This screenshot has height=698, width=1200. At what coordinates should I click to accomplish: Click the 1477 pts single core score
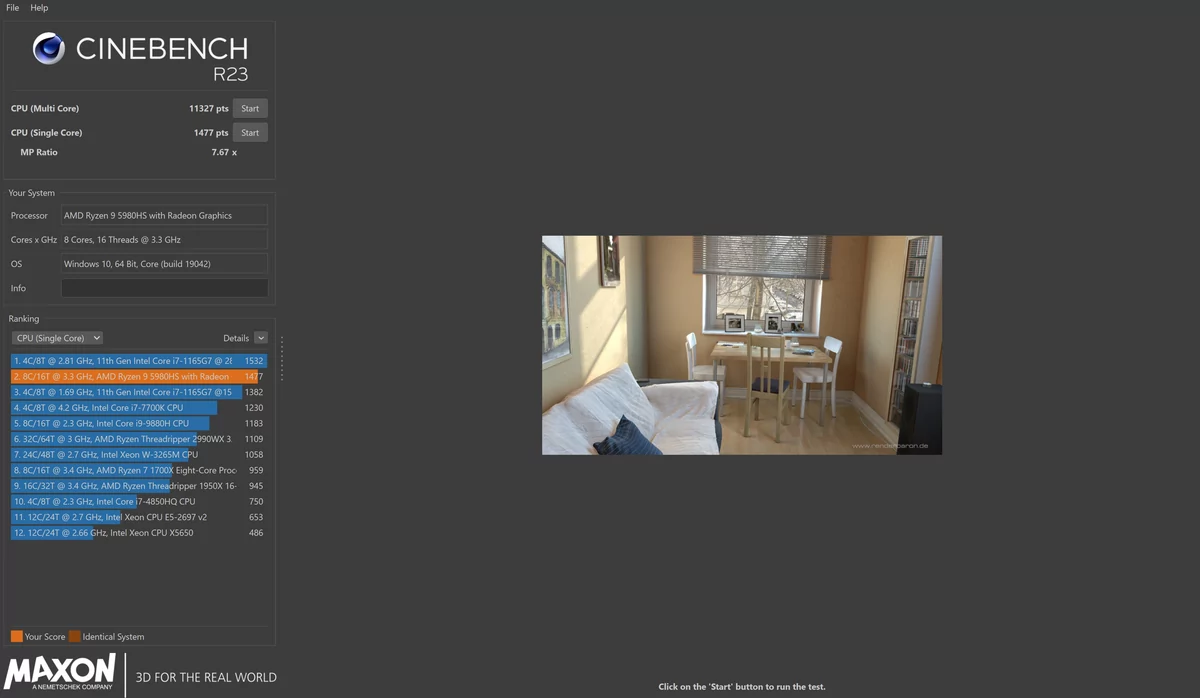click(211, 133)
